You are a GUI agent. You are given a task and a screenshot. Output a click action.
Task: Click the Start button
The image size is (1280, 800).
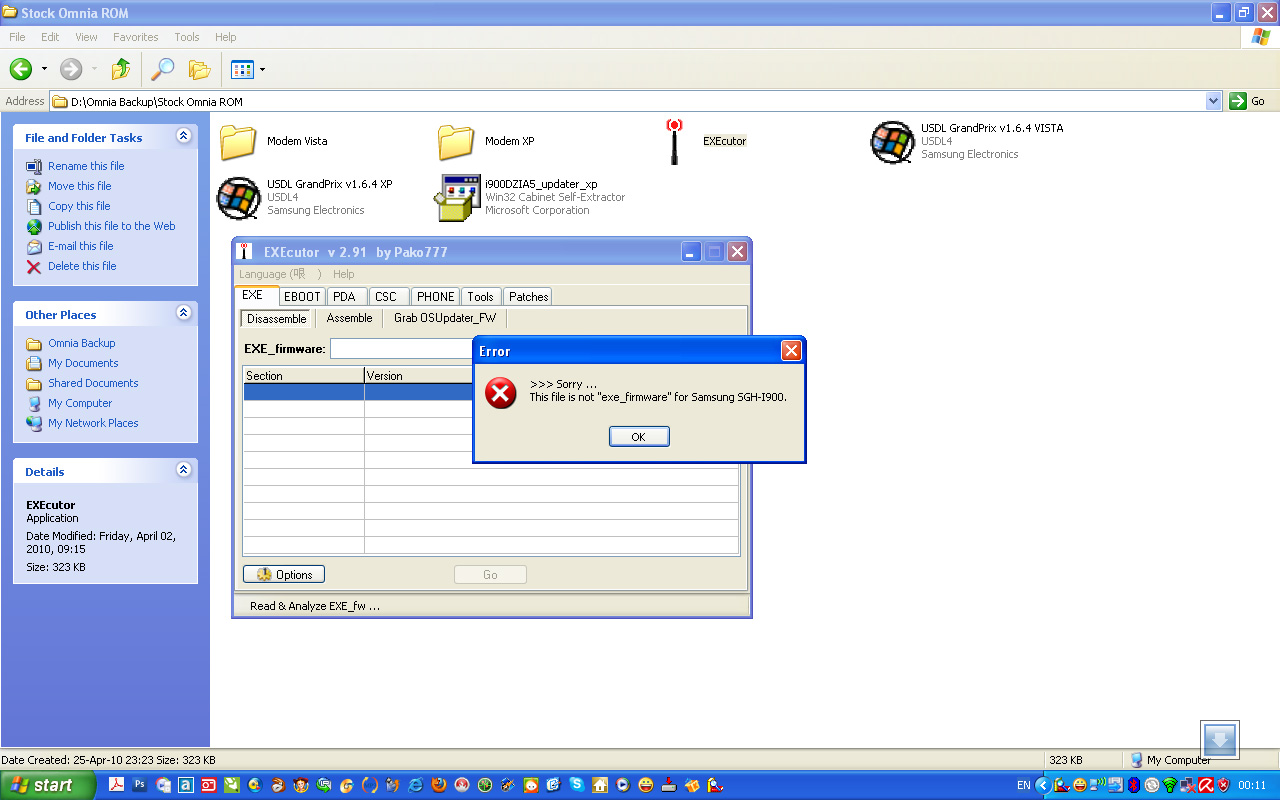[48, 785]
